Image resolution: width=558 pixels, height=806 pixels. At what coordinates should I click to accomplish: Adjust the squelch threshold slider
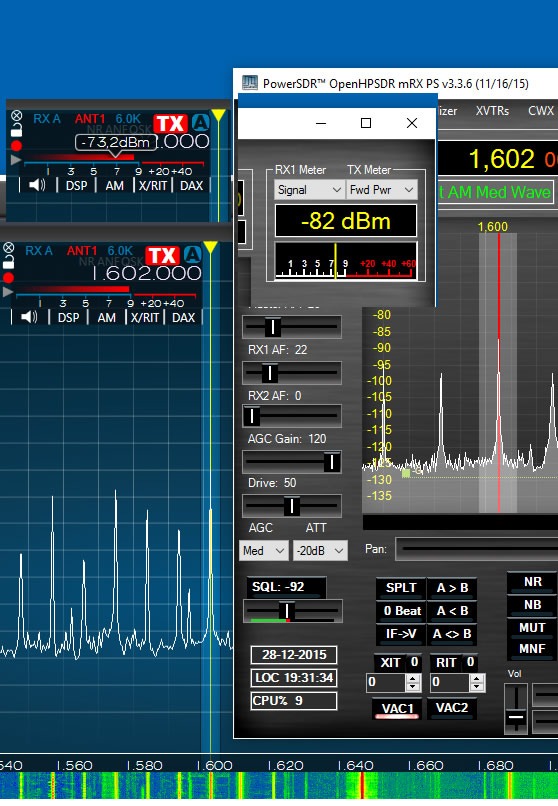point(292,611)
